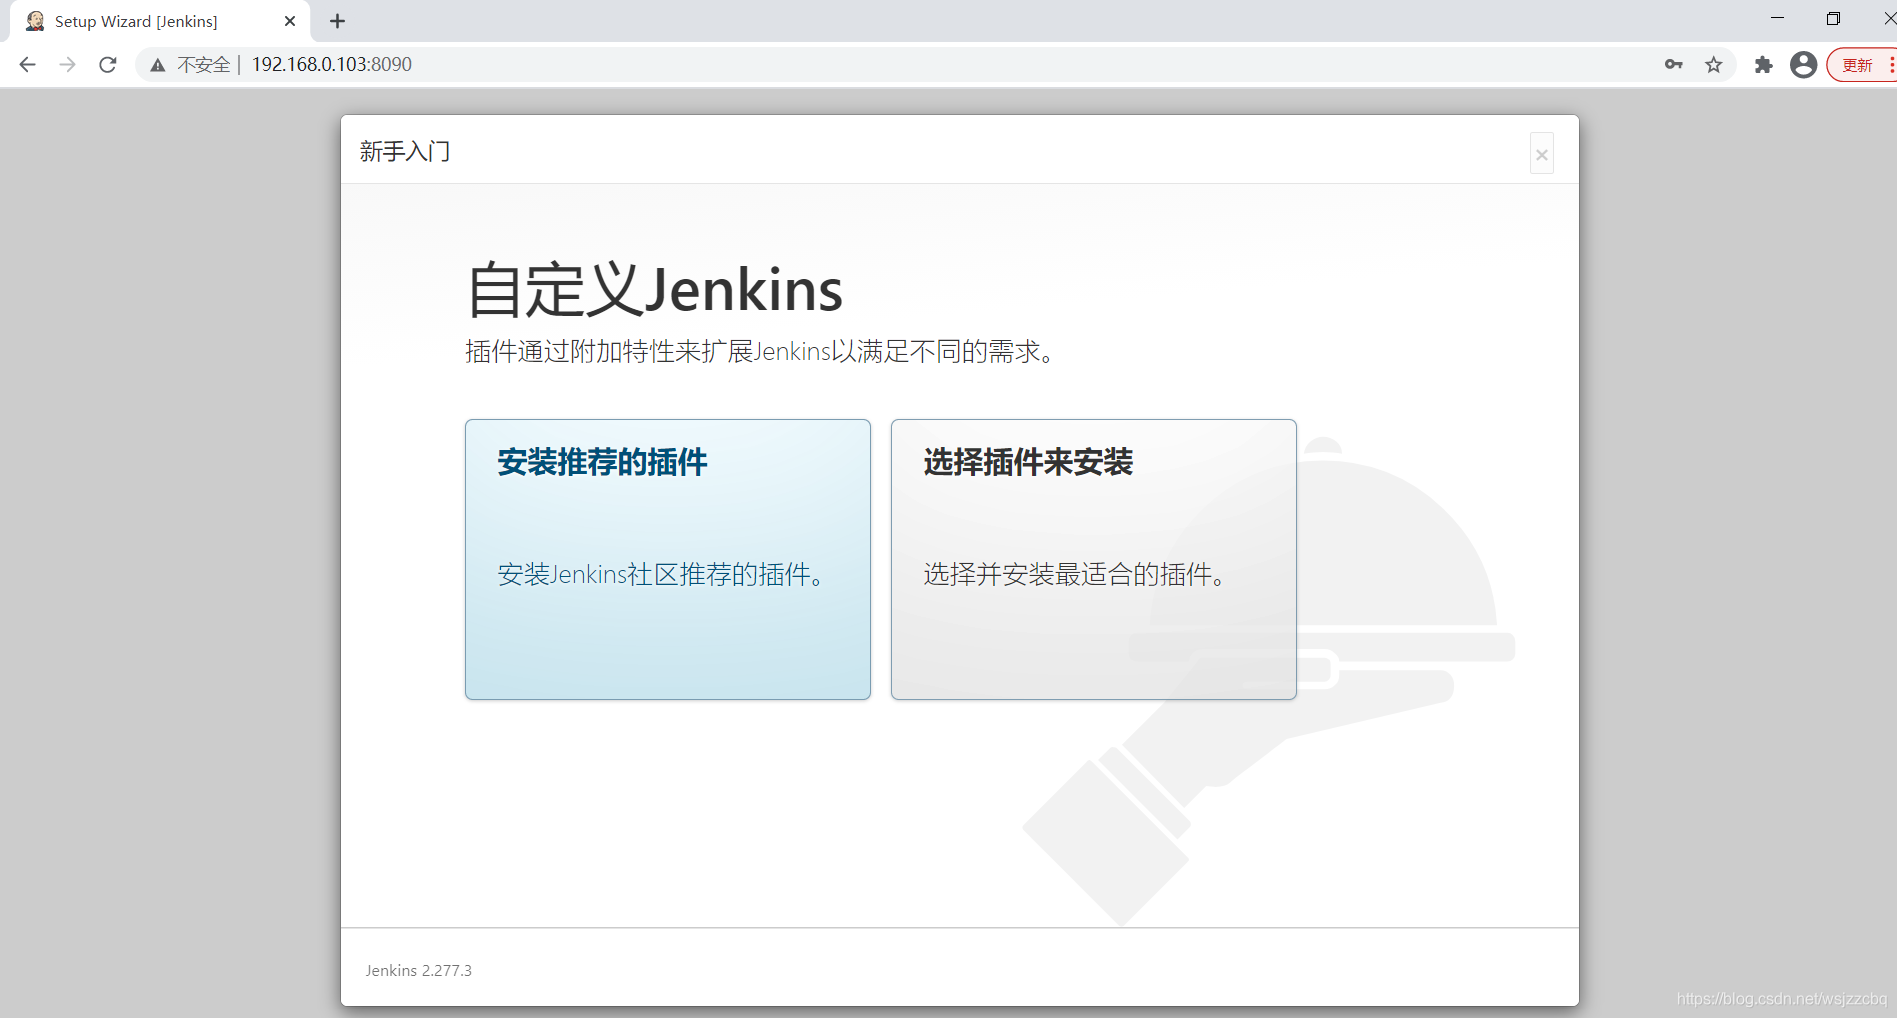
Task: Click the browser back arrow
Action: pyautogui.click(x=27, y=65)
